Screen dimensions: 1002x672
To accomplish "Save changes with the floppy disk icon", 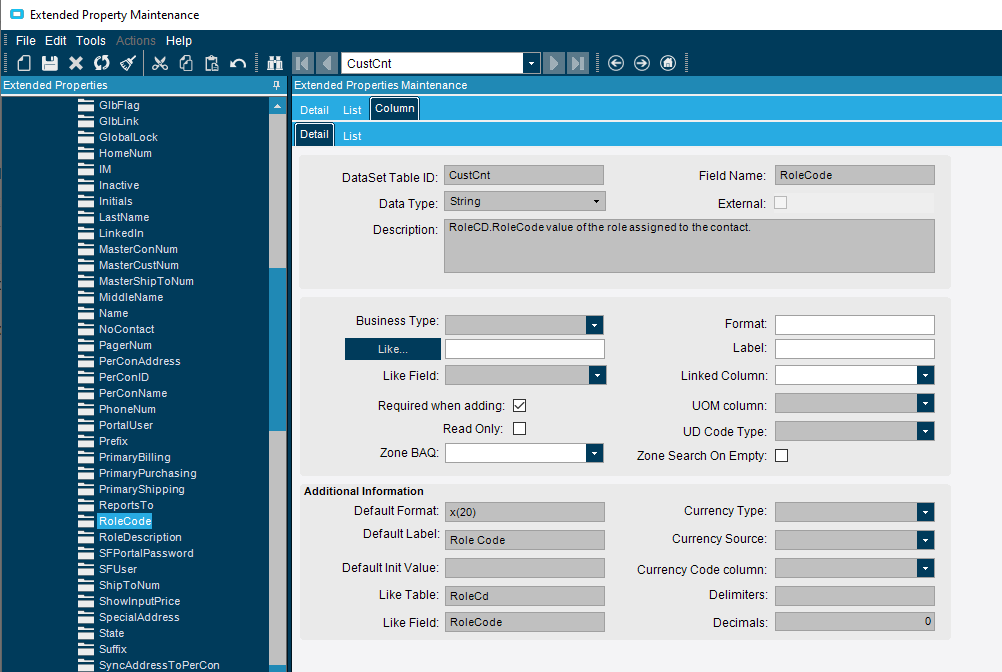I will [x=50, y=63].
